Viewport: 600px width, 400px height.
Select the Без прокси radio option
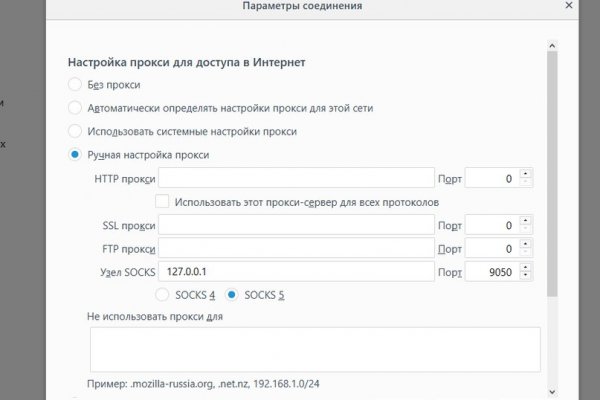pyautogui.click(x=75, y=85)
